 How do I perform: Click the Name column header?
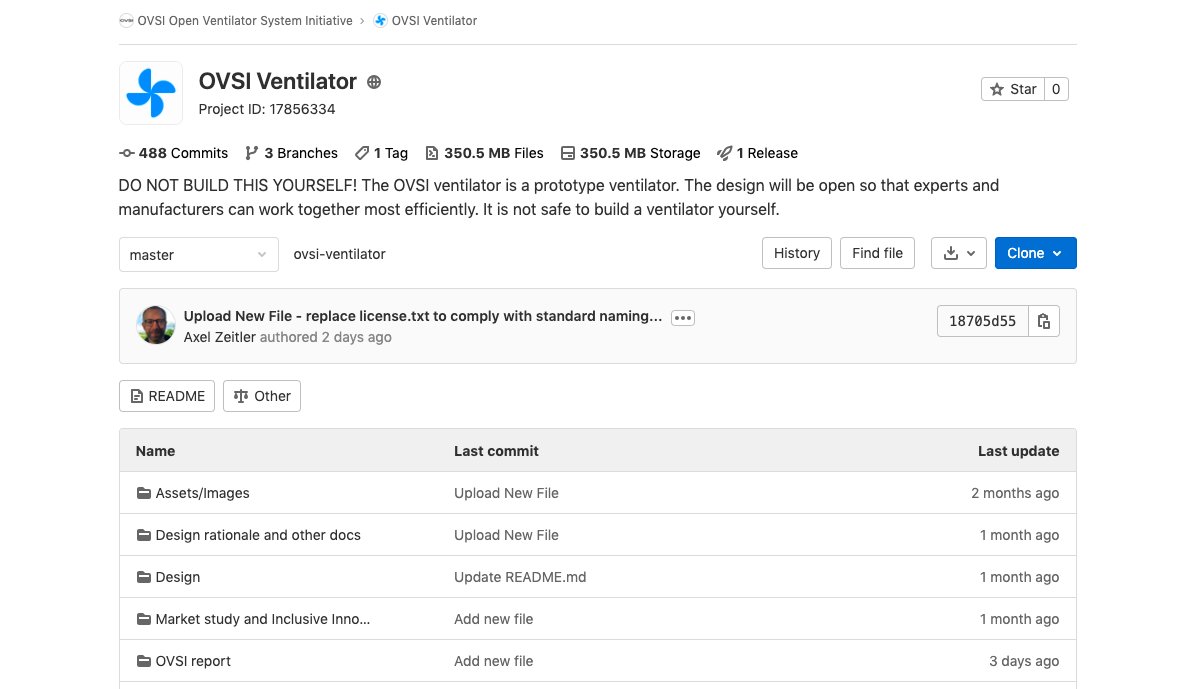(x=155, y=451)
